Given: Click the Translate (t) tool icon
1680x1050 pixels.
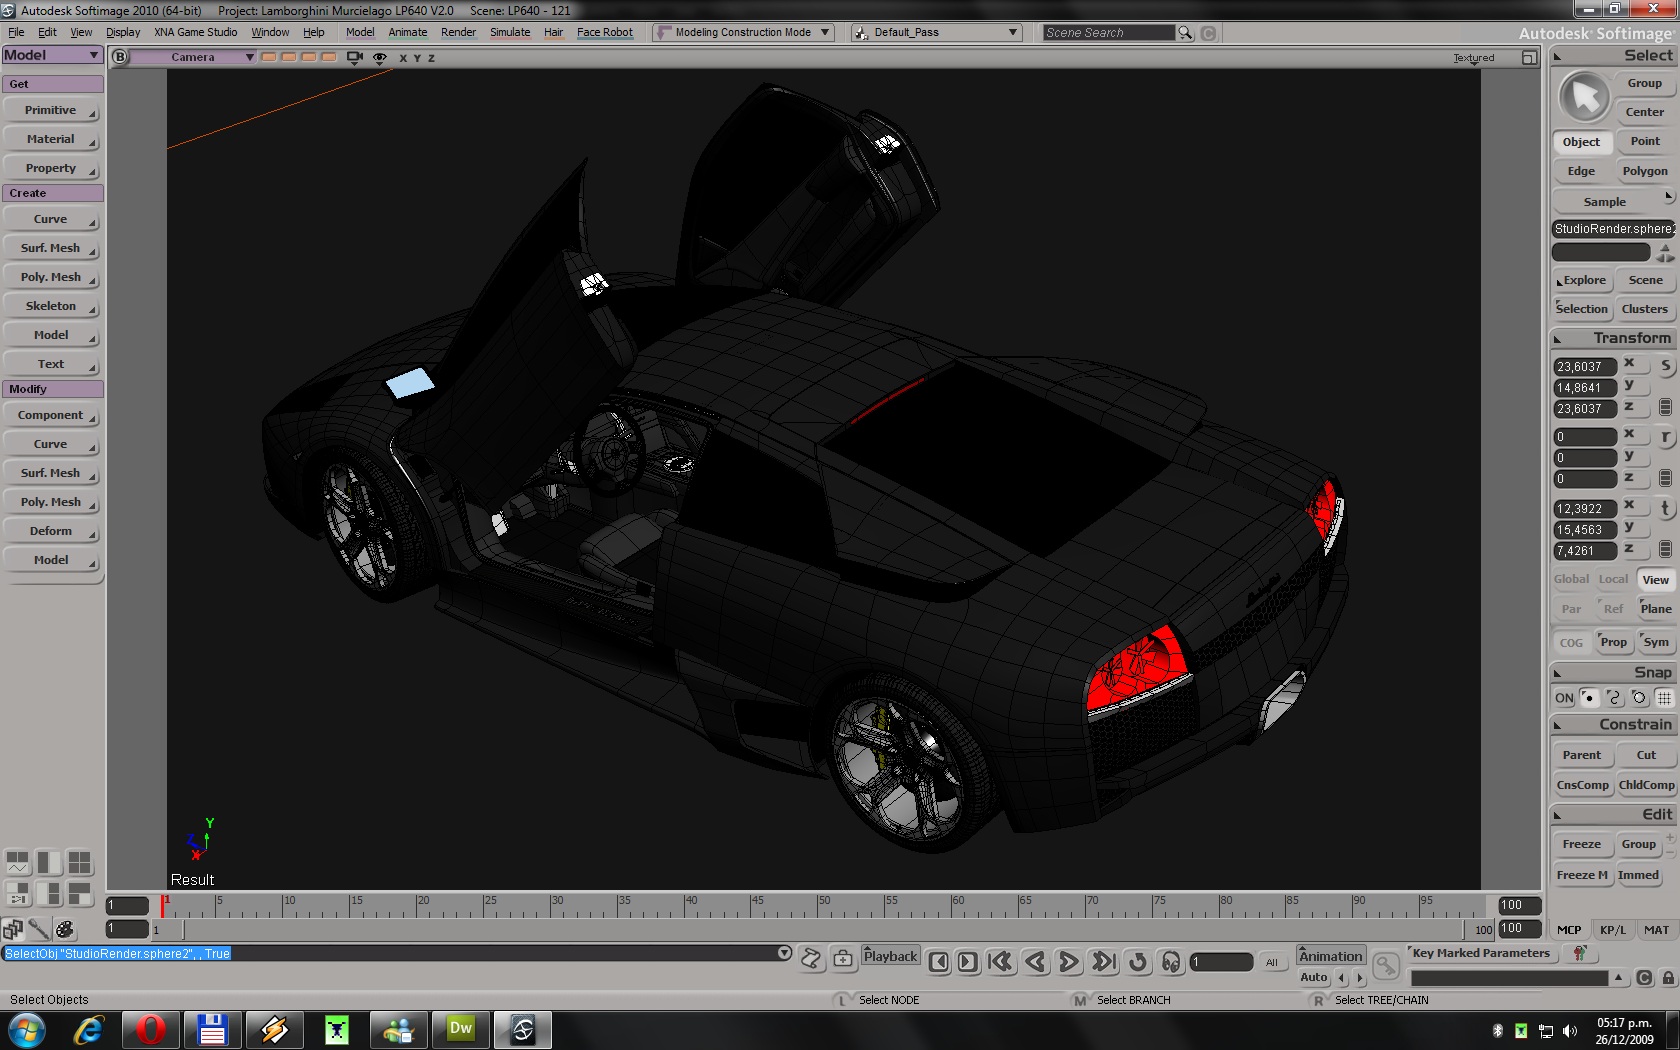Looking at the screenshot, I should (1665, 508).
